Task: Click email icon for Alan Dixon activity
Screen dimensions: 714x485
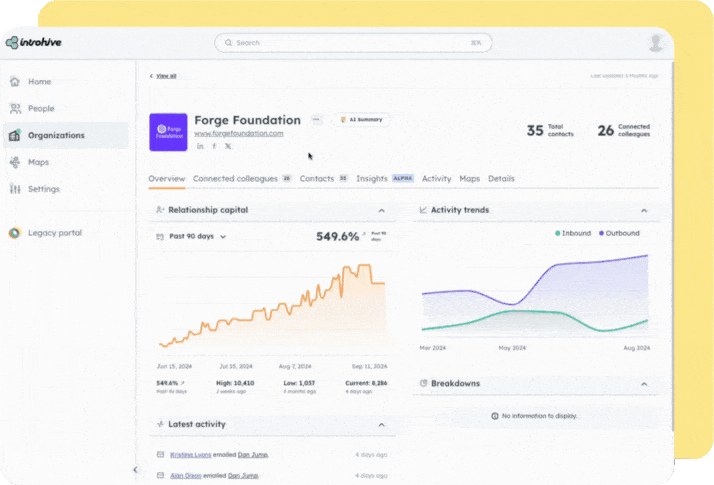Action: point(160,475)
